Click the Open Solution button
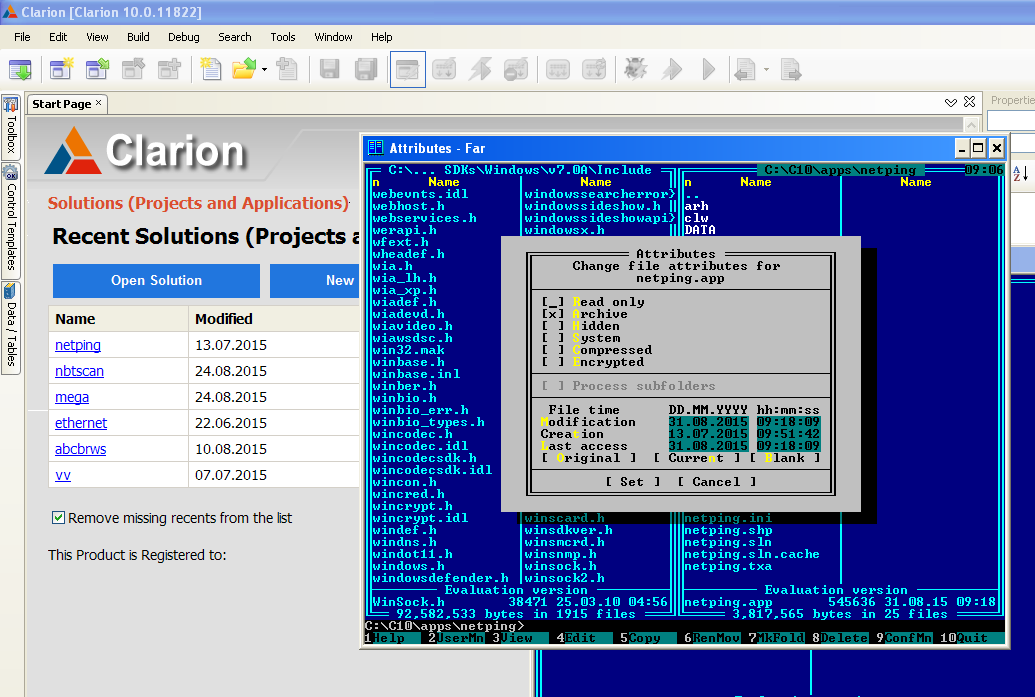Screen dimensions: 1035x697 point(156,281)
